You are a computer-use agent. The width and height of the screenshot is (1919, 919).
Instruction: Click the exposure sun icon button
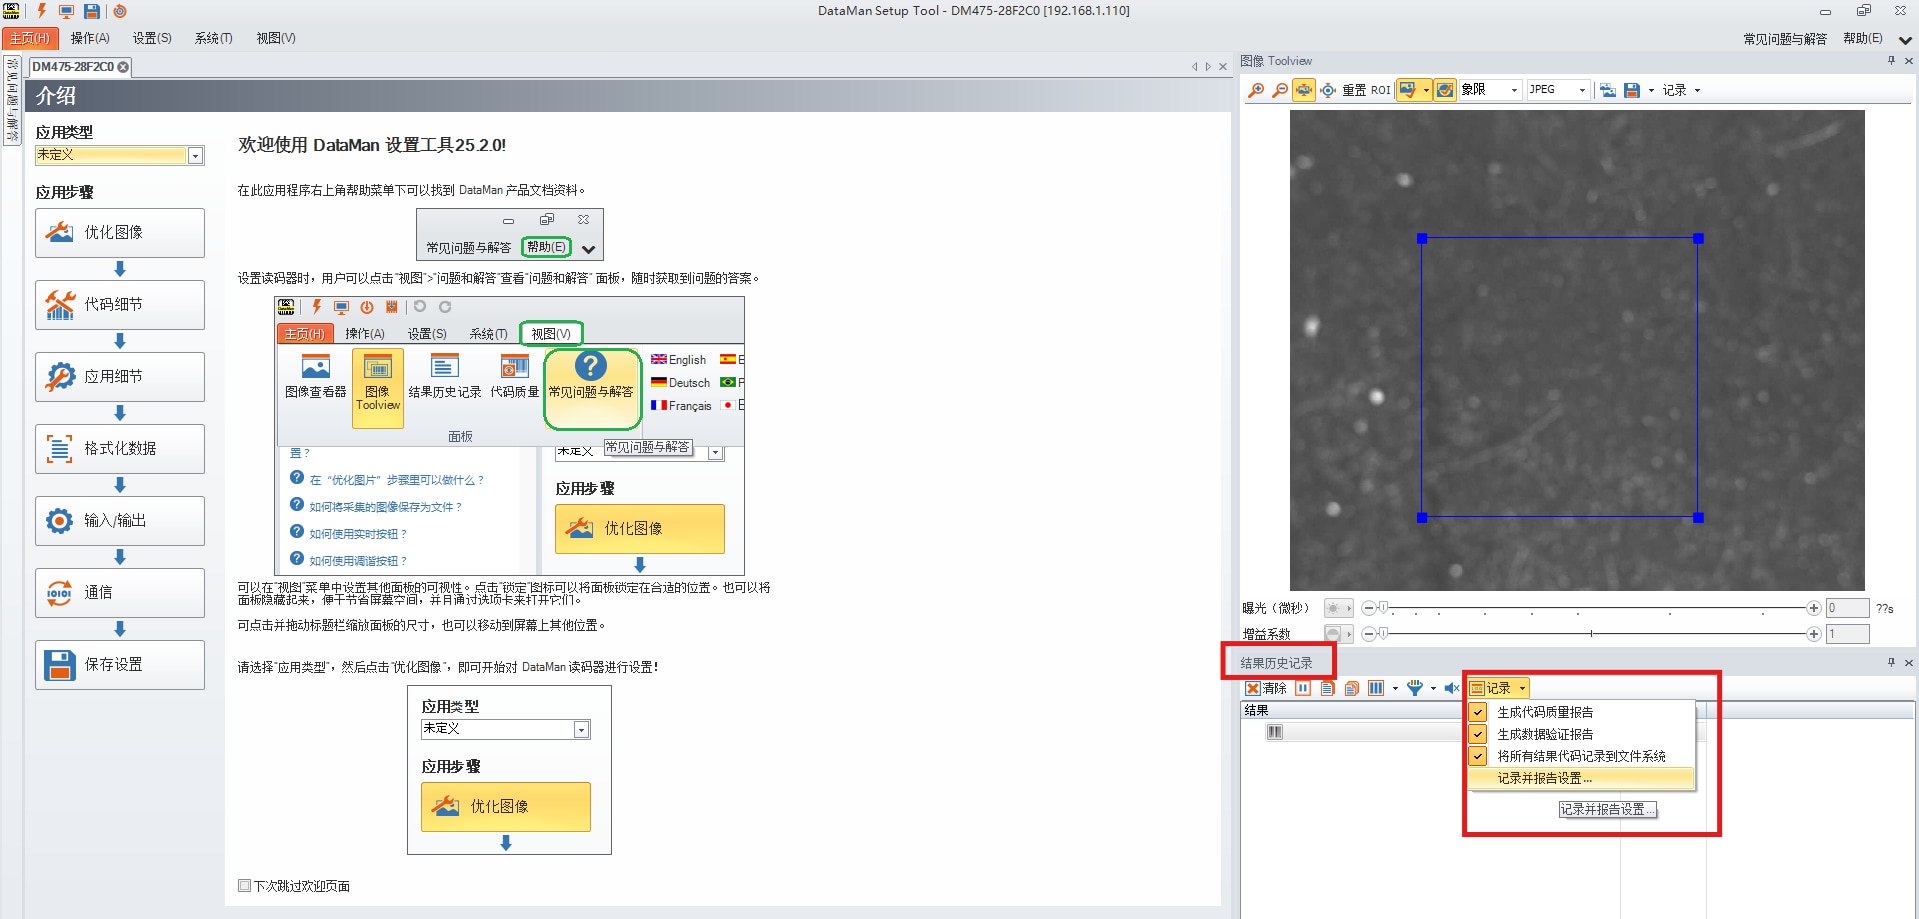1338,608
